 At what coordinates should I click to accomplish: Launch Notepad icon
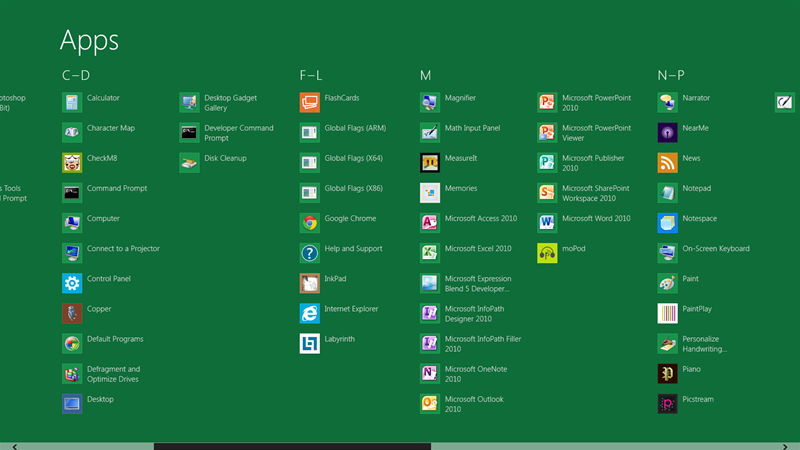(x=667, y=193)
